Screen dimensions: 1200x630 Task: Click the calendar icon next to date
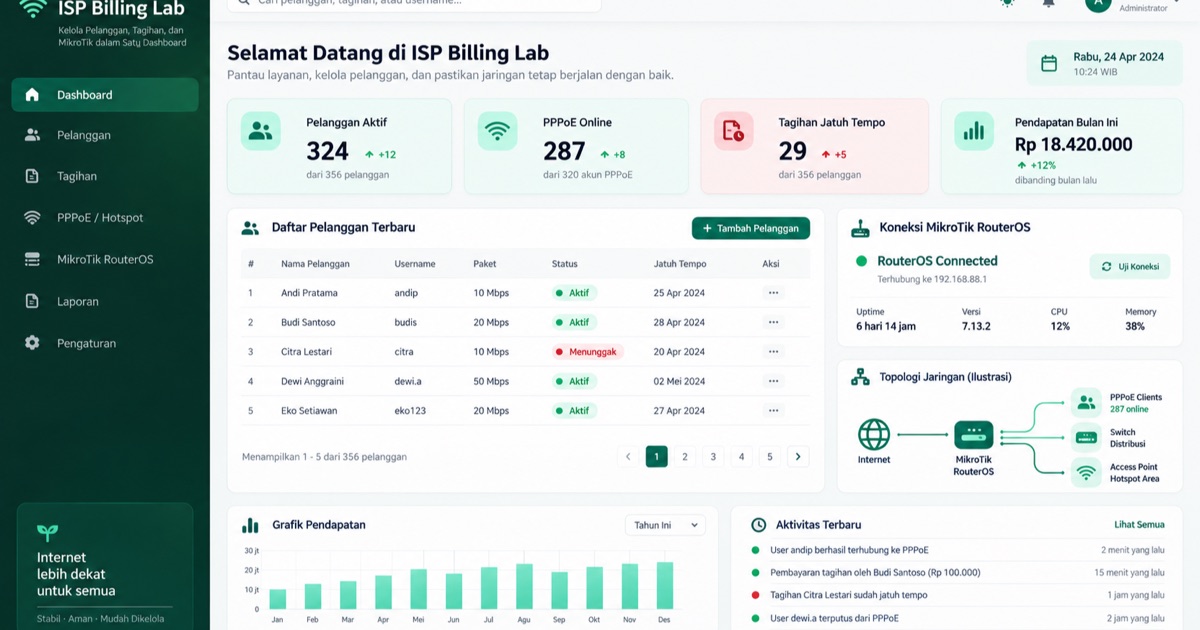point(1049,64)
